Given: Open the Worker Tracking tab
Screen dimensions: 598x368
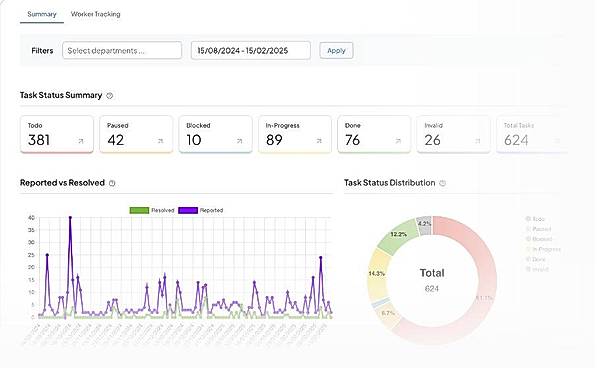Looking at the screenshot, I should [95, 14].
